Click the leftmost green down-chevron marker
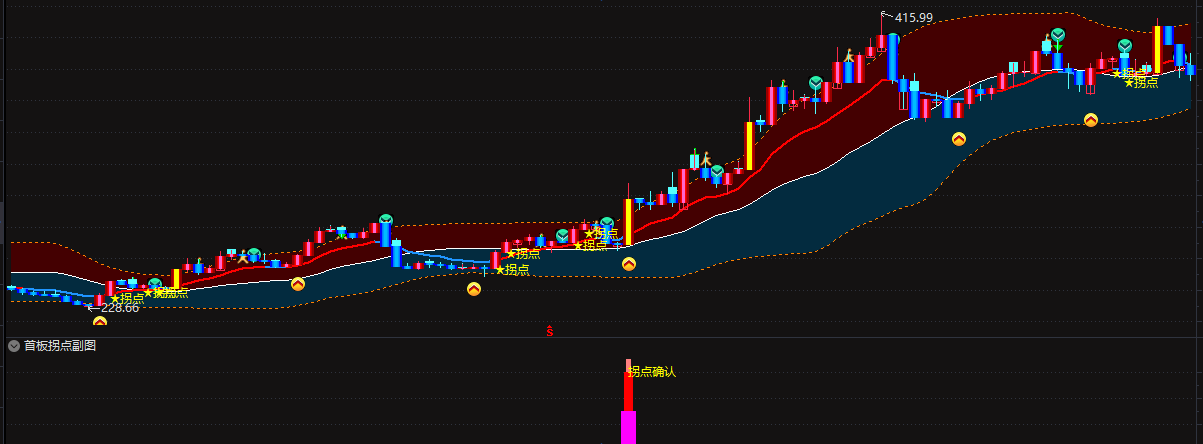1203x444 pixels. pyautogui.click(x=154, y=285)
